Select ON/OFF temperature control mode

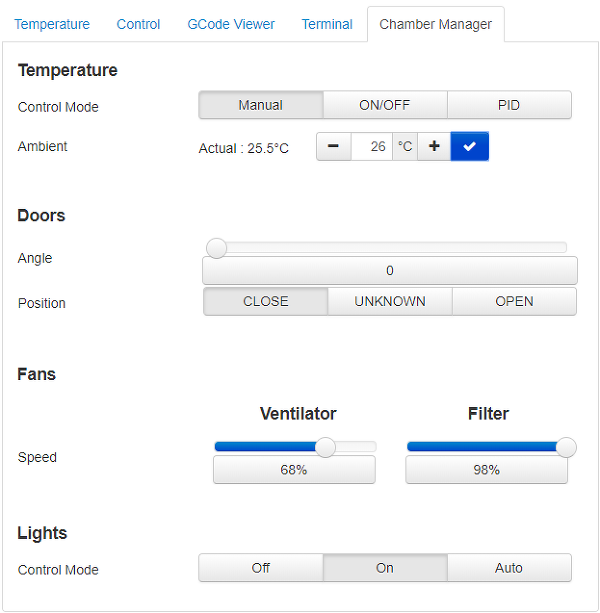tap(385, 105)
